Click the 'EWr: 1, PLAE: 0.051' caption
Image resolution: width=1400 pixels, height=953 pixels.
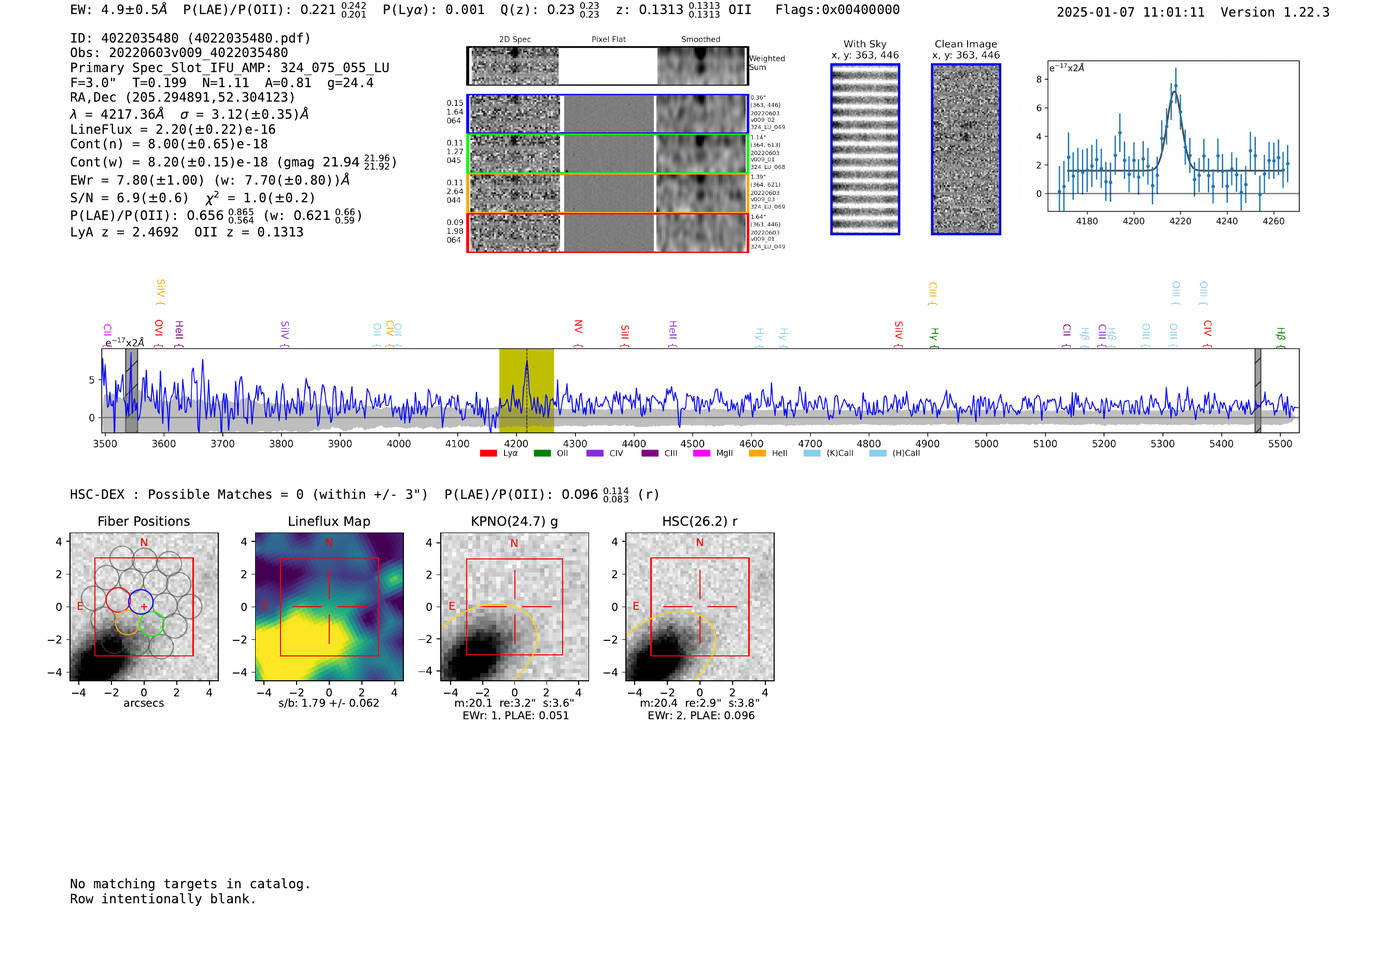(515, 716)
